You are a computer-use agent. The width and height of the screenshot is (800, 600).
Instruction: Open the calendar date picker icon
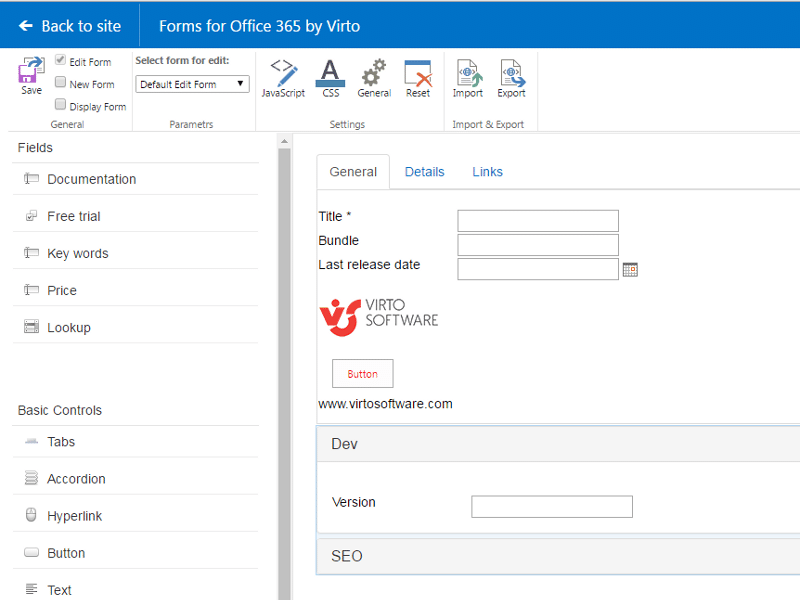point(630,269)
